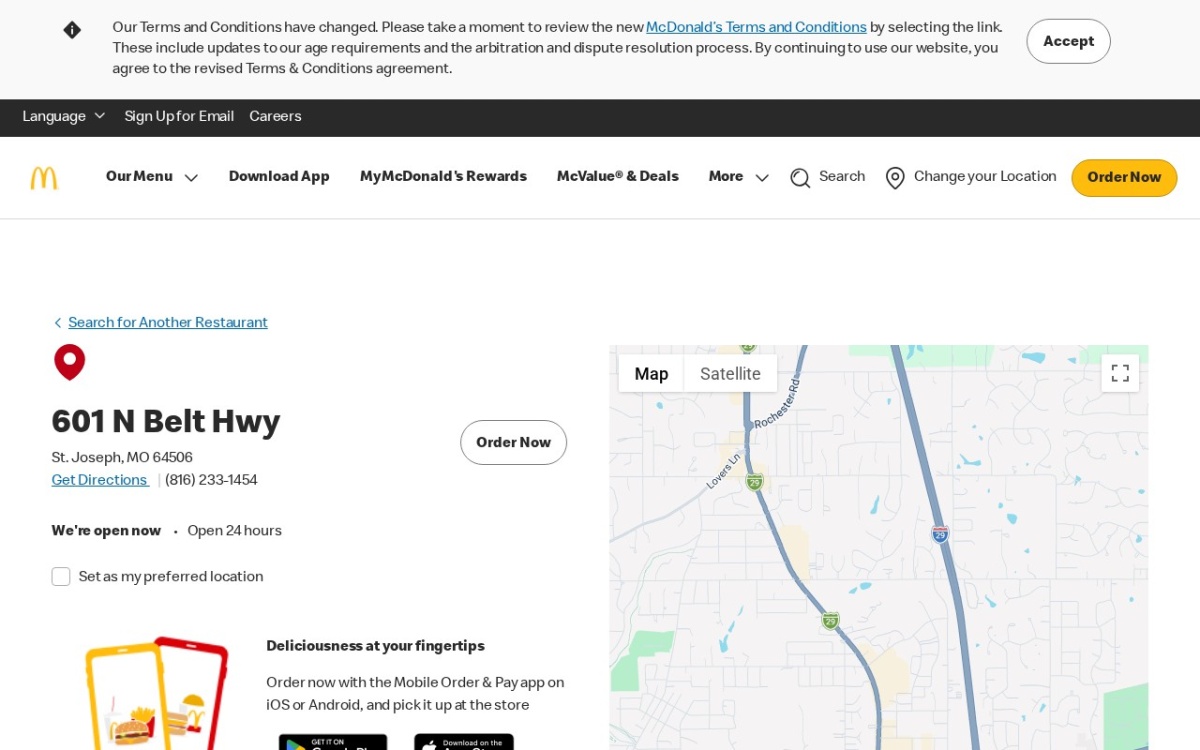This screenshot has width=1200, height=750.
Task: Toggle fullscreen map view
Action: coord(1120,373)
